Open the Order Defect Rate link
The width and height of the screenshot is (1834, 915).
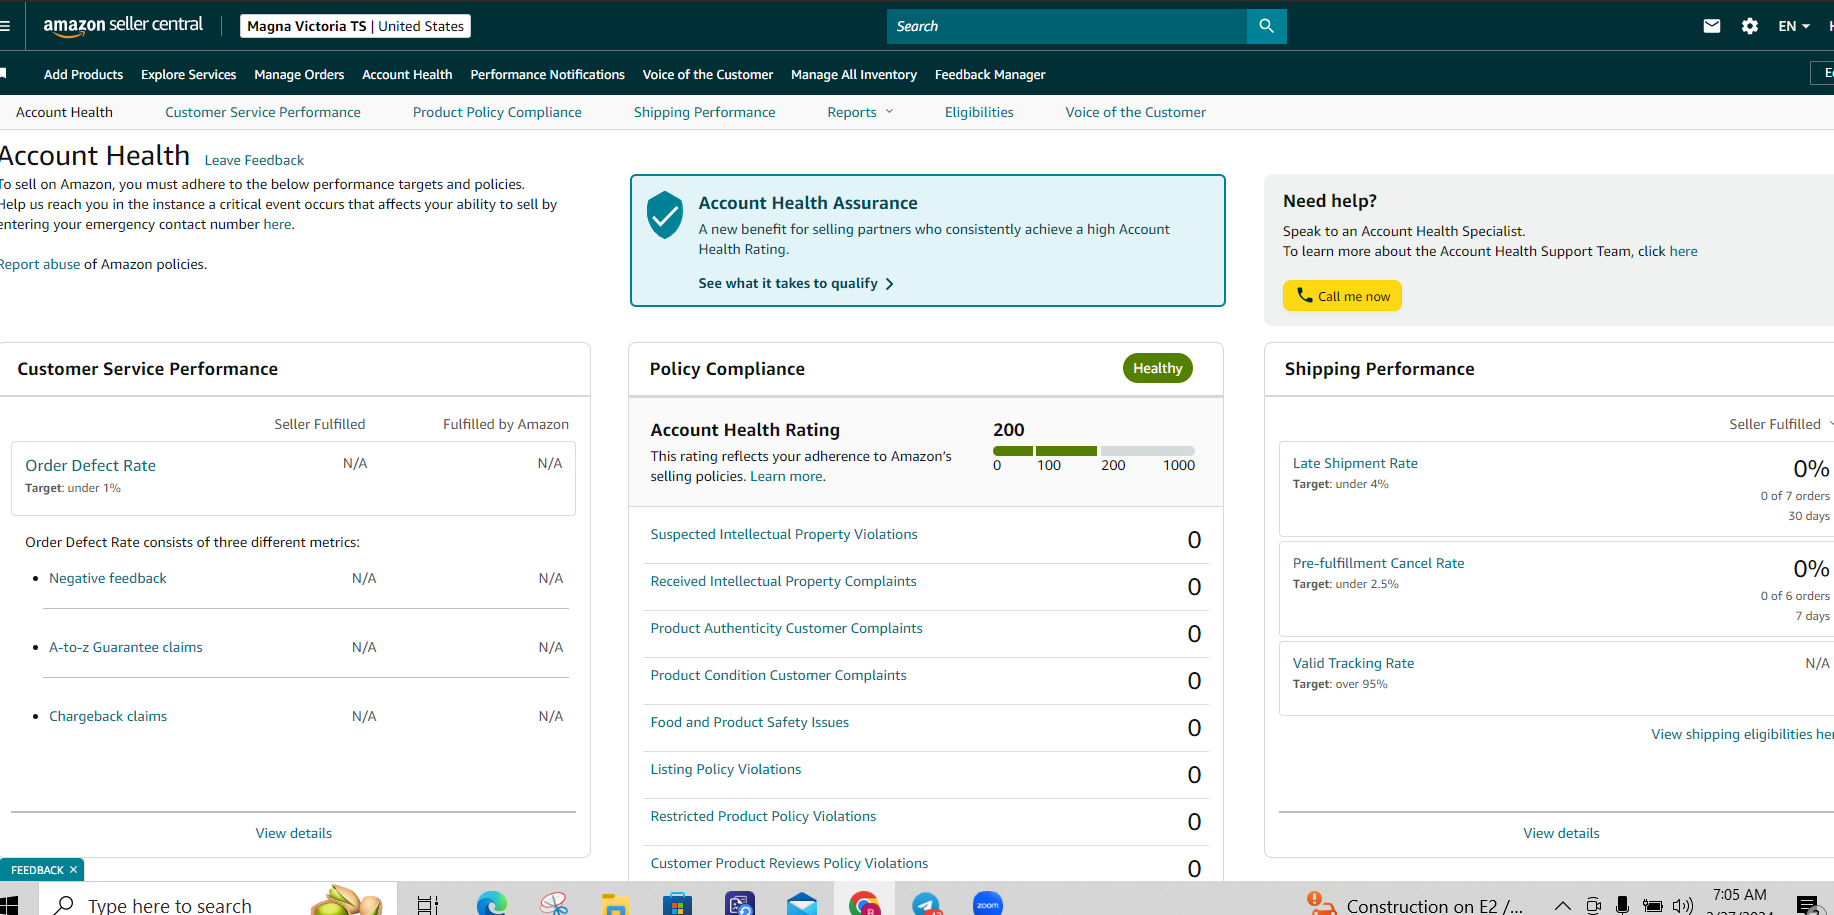pos(91,465)
